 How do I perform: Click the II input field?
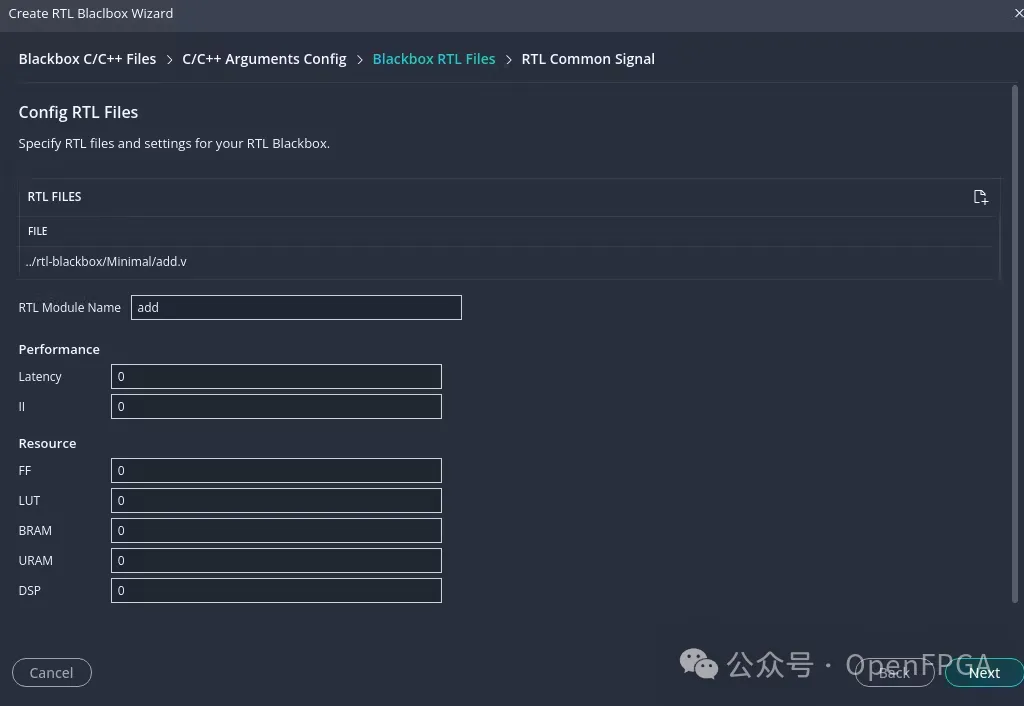[276, 407]
